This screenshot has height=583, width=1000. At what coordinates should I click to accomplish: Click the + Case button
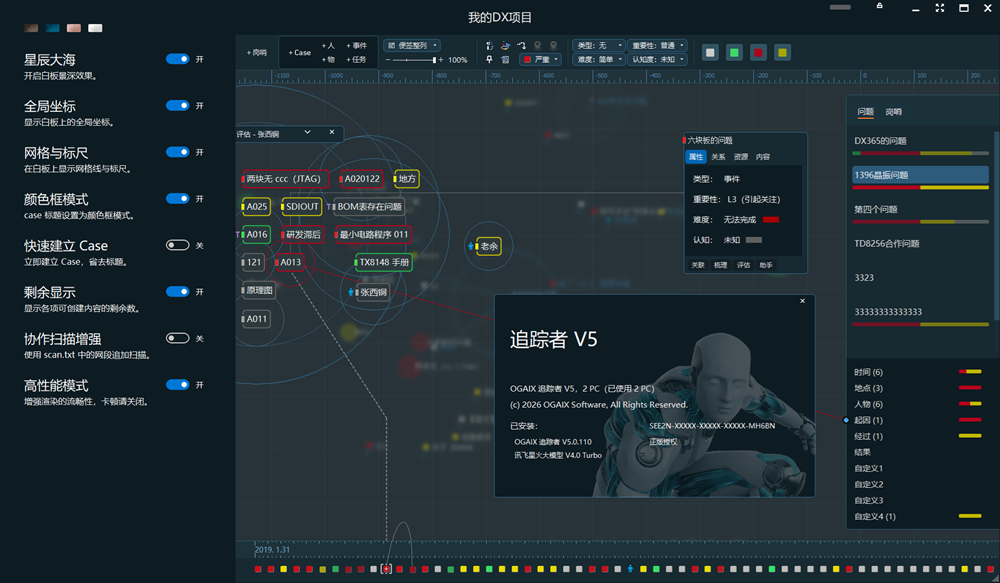pyautogui.click(x=300, y=52)
